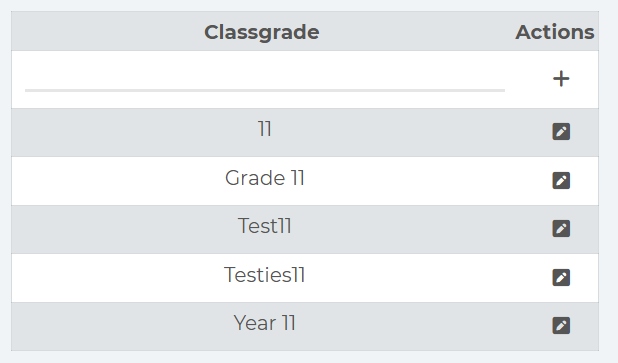618x363 pixels.
Task: Click the Actions column header
Action: tap(555, 32)
